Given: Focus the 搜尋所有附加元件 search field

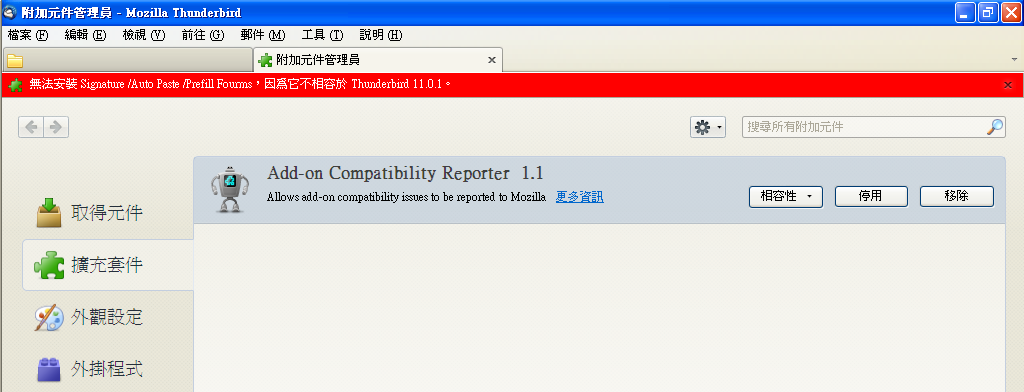Looking at the screenshot, I should [x=874, y=127].
